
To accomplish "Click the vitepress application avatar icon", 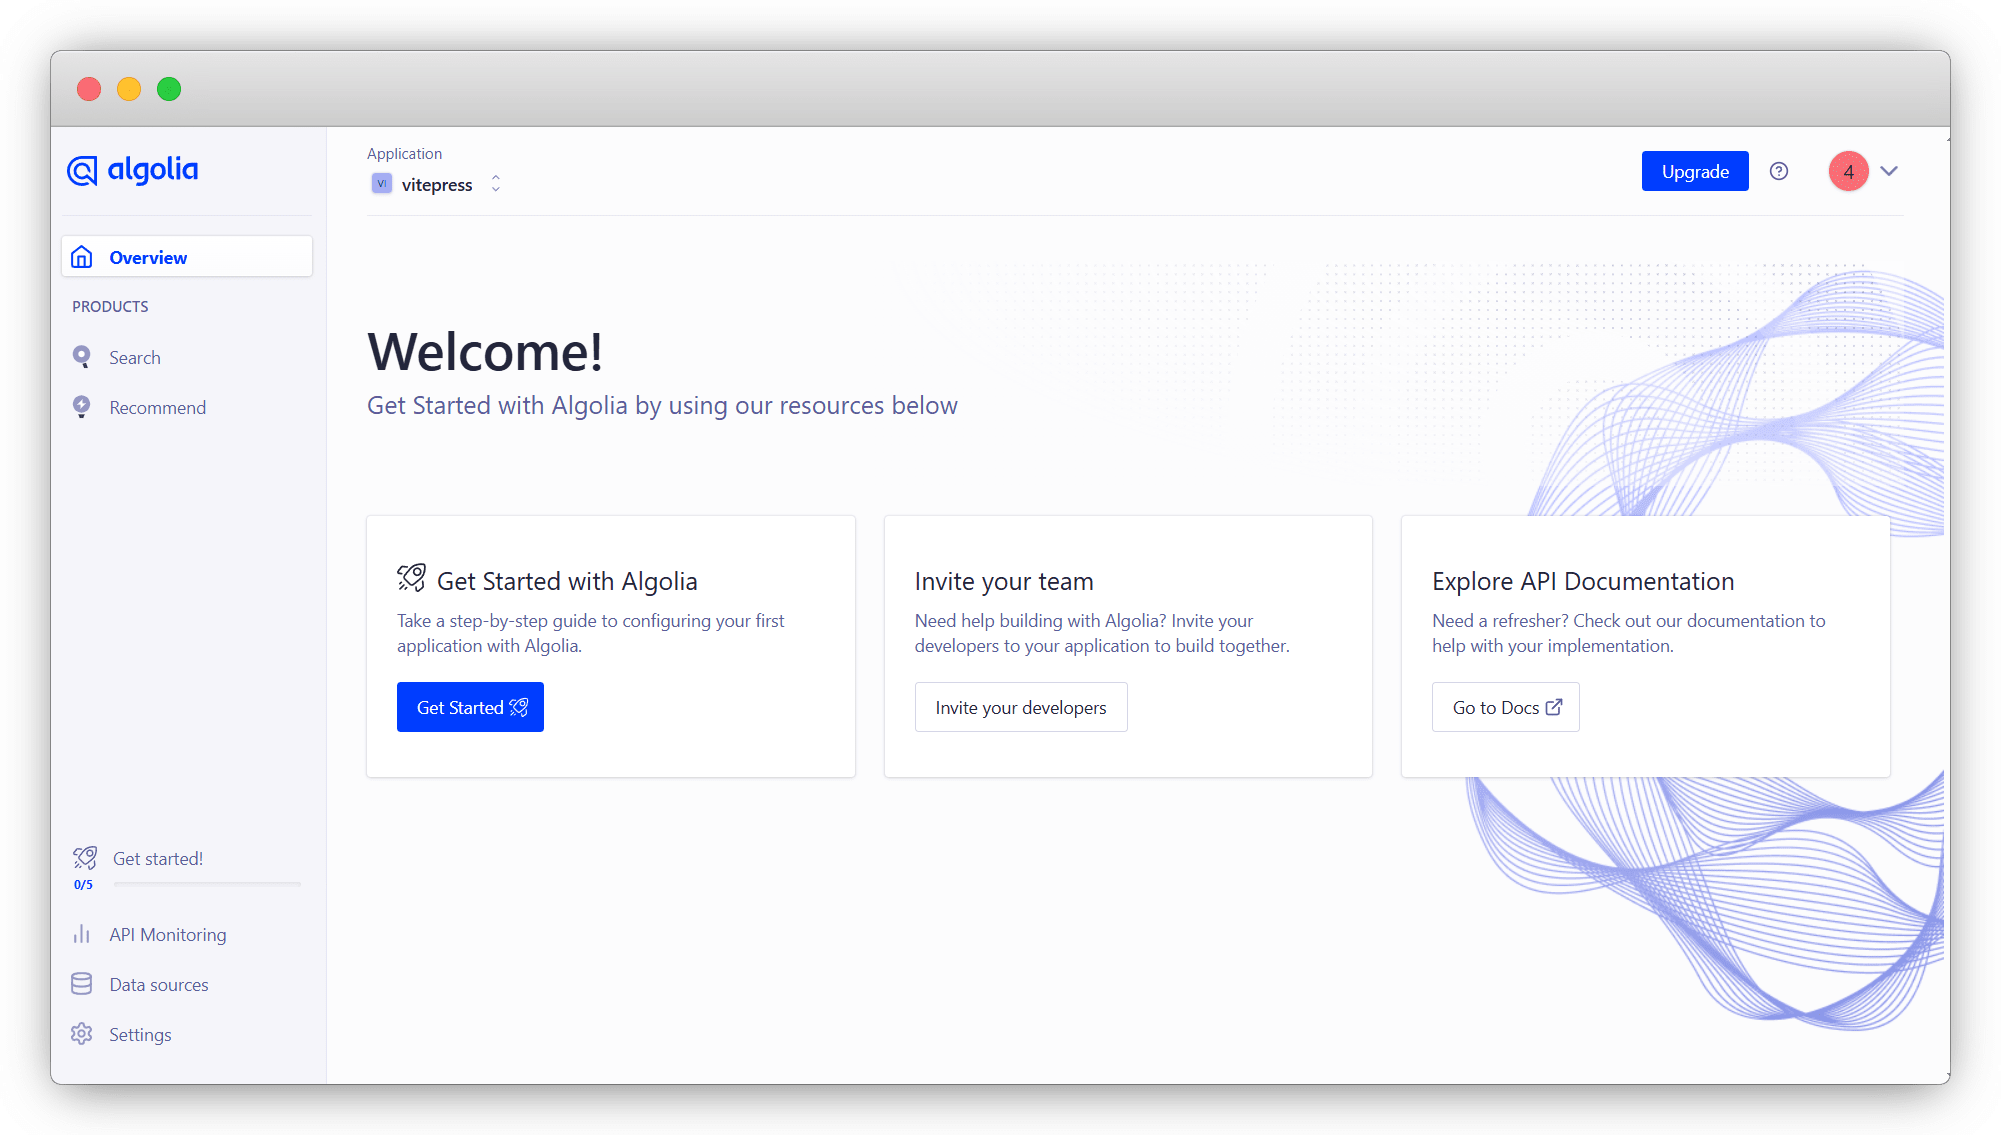I will 381,184.
